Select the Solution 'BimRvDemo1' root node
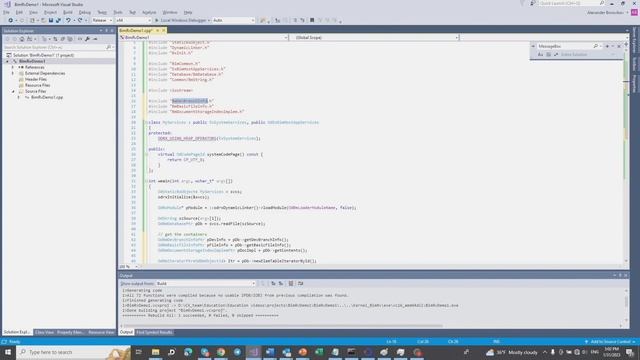This screenshot has height=360, width=640. 43,55
